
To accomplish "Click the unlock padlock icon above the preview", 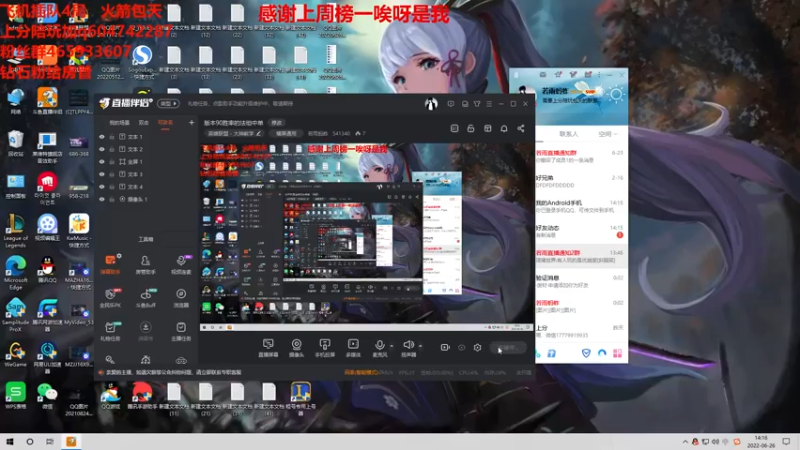I will [471, 129].
